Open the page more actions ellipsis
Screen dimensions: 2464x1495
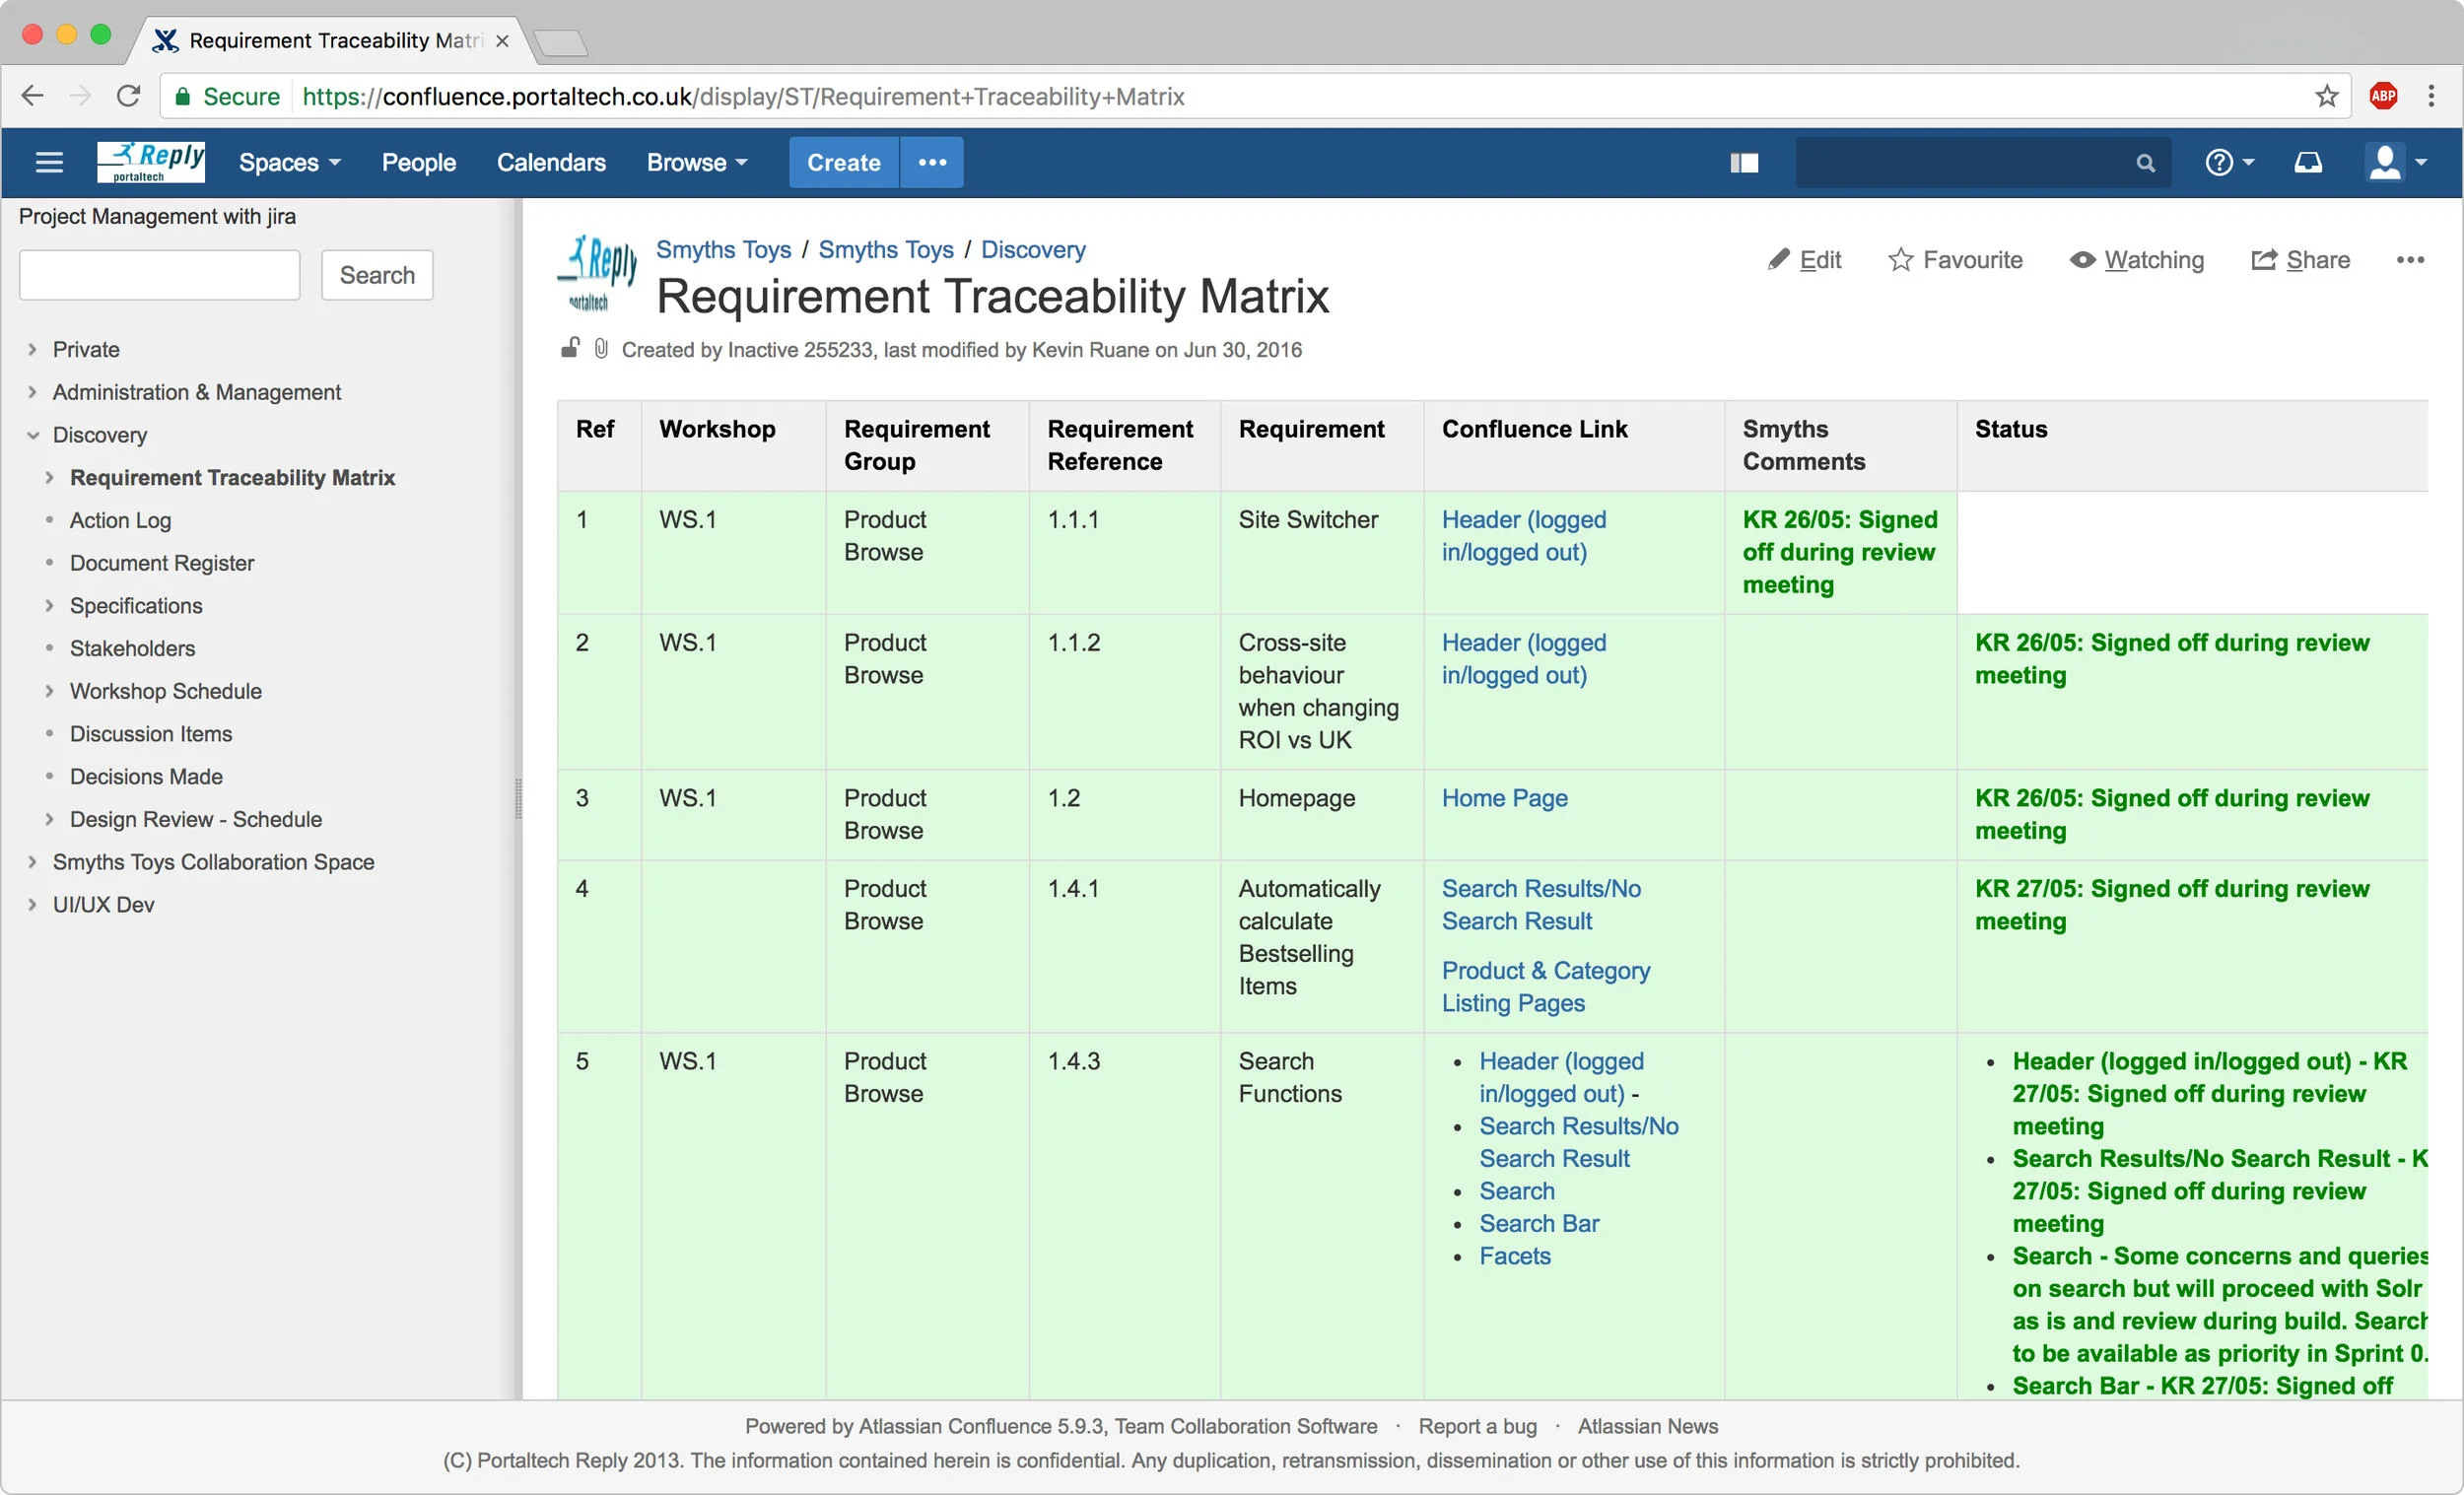(x=2410, y=260)
